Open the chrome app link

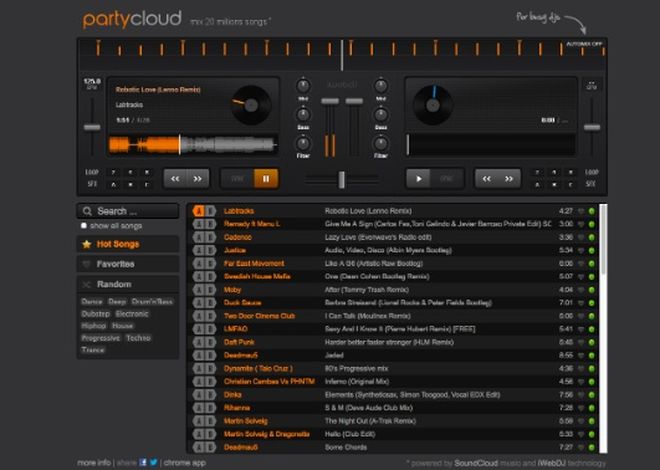(185, 462)
